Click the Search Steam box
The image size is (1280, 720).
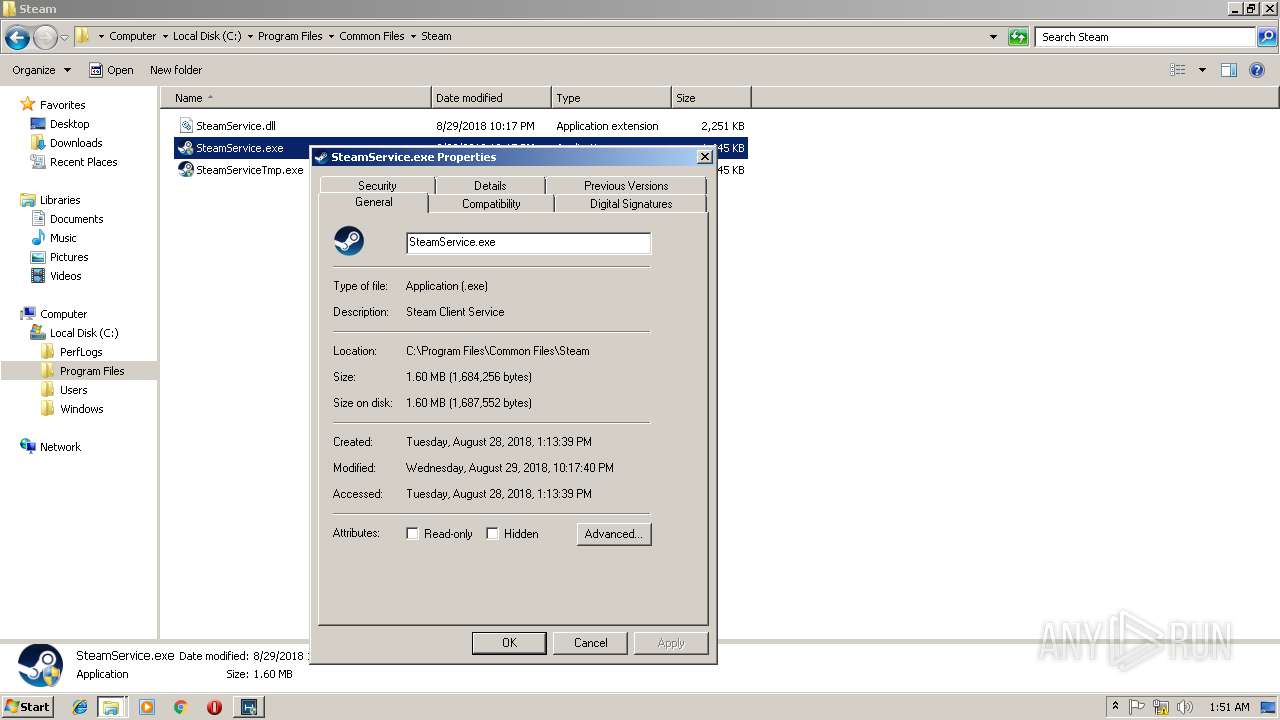coord(1145,37)
